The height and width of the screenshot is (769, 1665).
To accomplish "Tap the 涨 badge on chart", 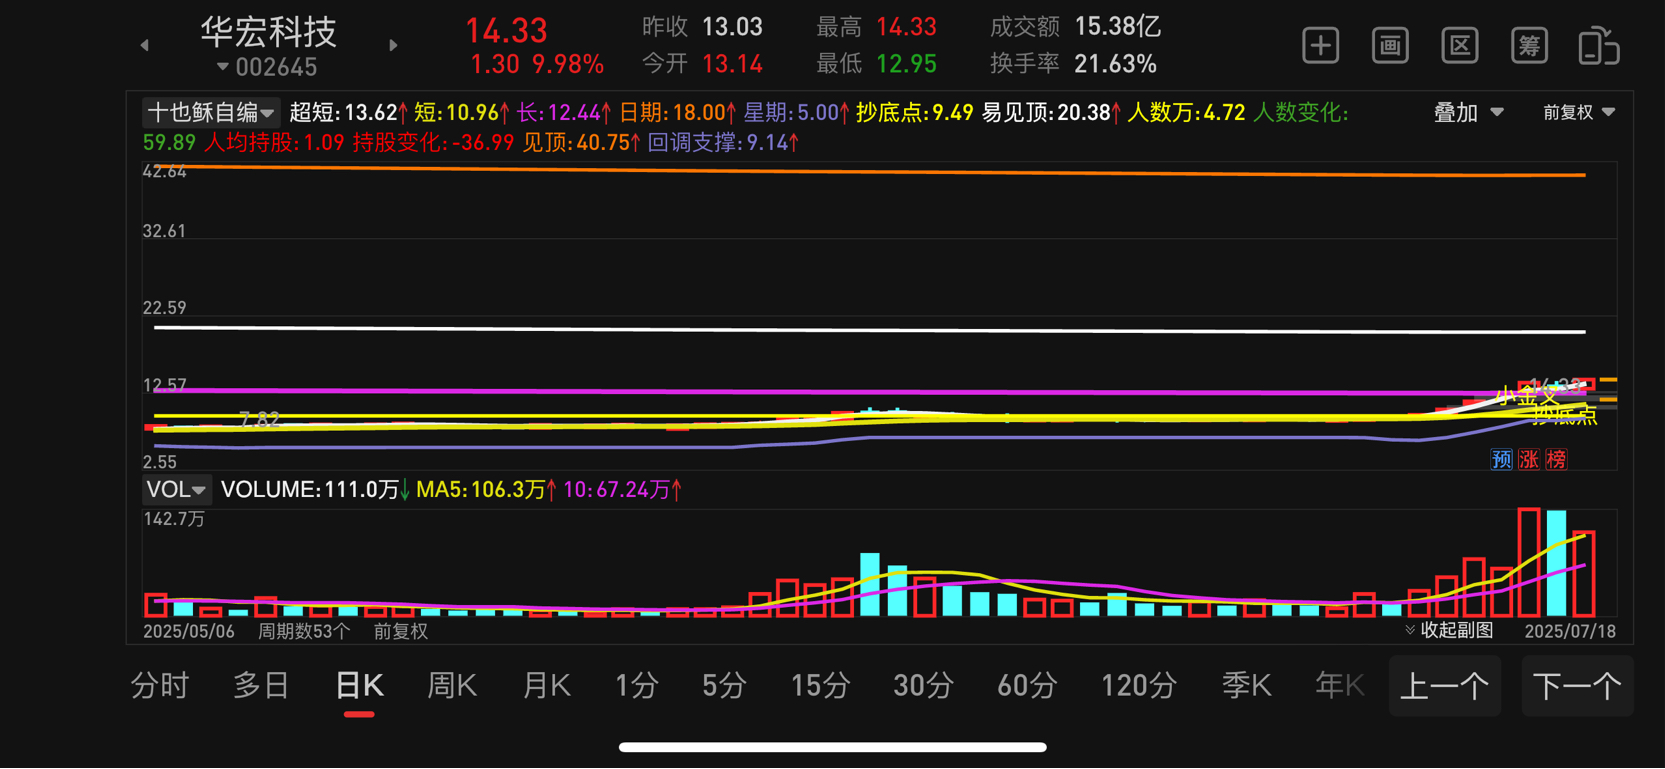I will pos(1528,459).
